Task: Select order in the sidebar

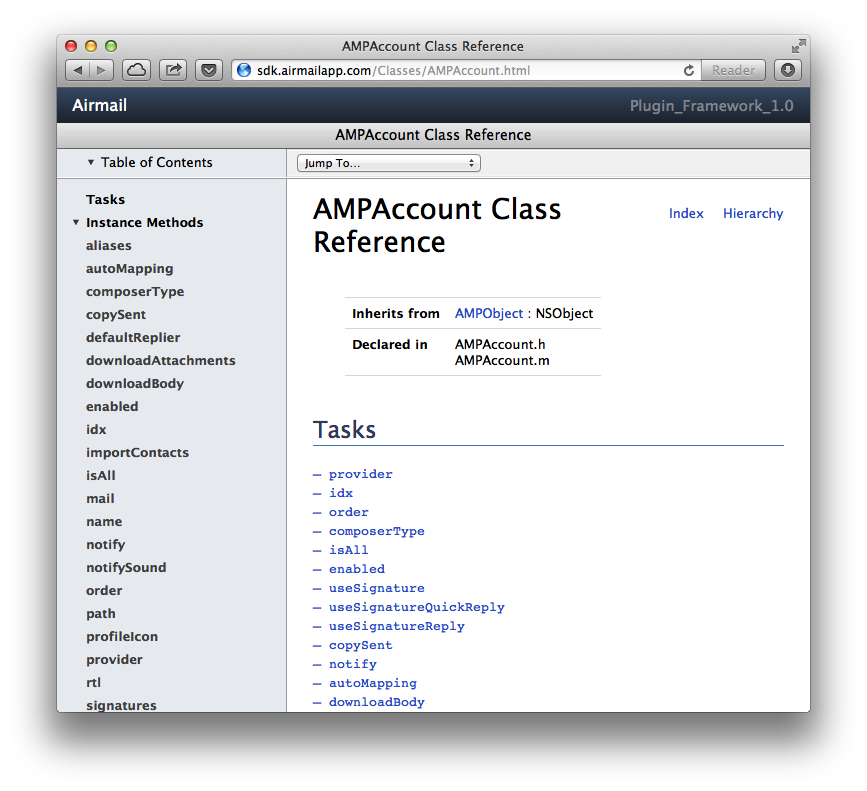Action: click(x=104, y=591)
